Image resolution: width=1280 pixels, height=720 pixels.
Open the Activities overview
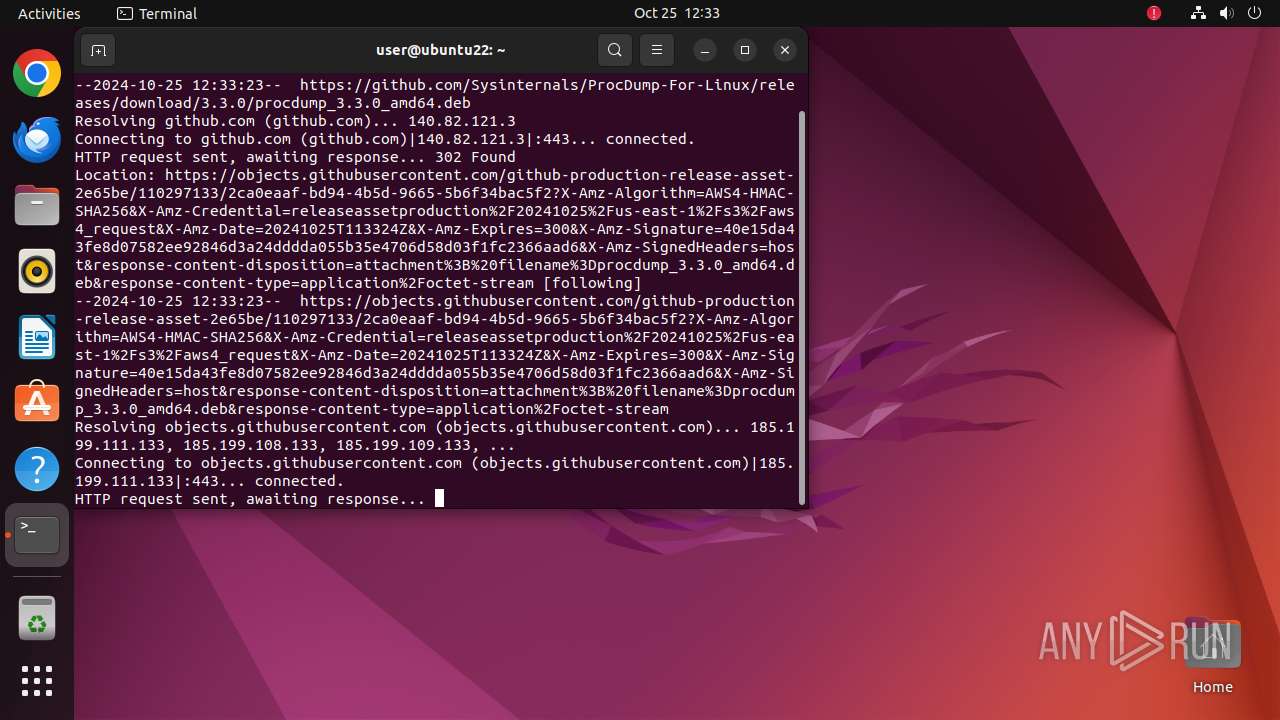point(49,13)
